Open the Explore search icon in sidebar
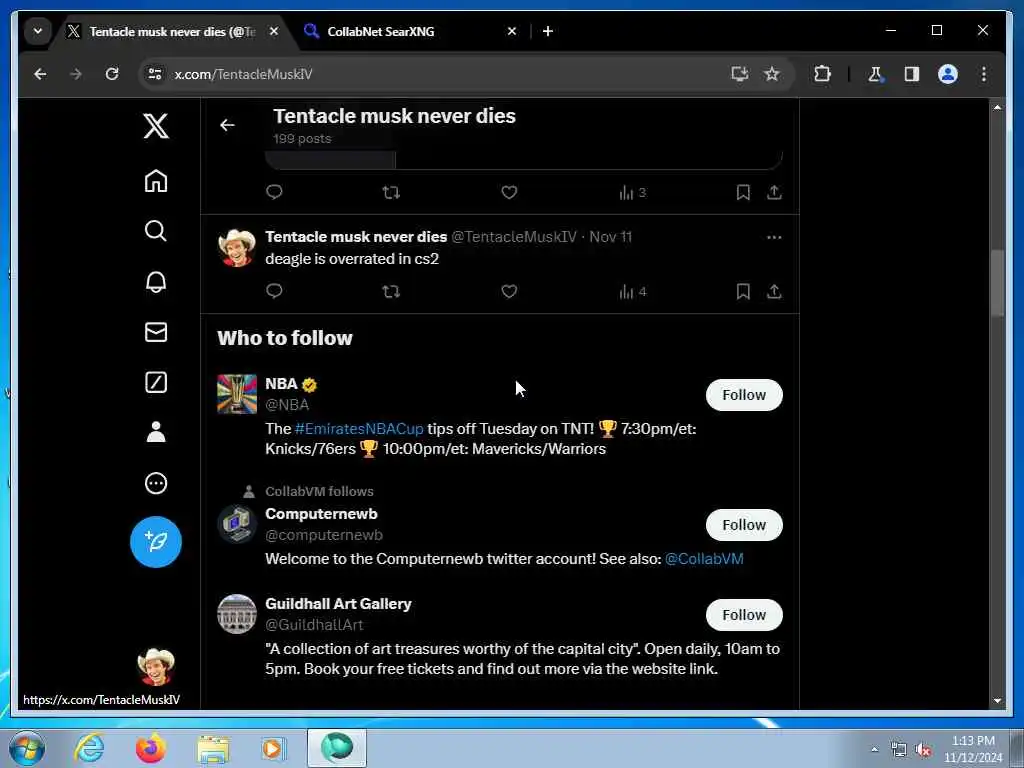1024x768 pixels. tap(156, 231)
